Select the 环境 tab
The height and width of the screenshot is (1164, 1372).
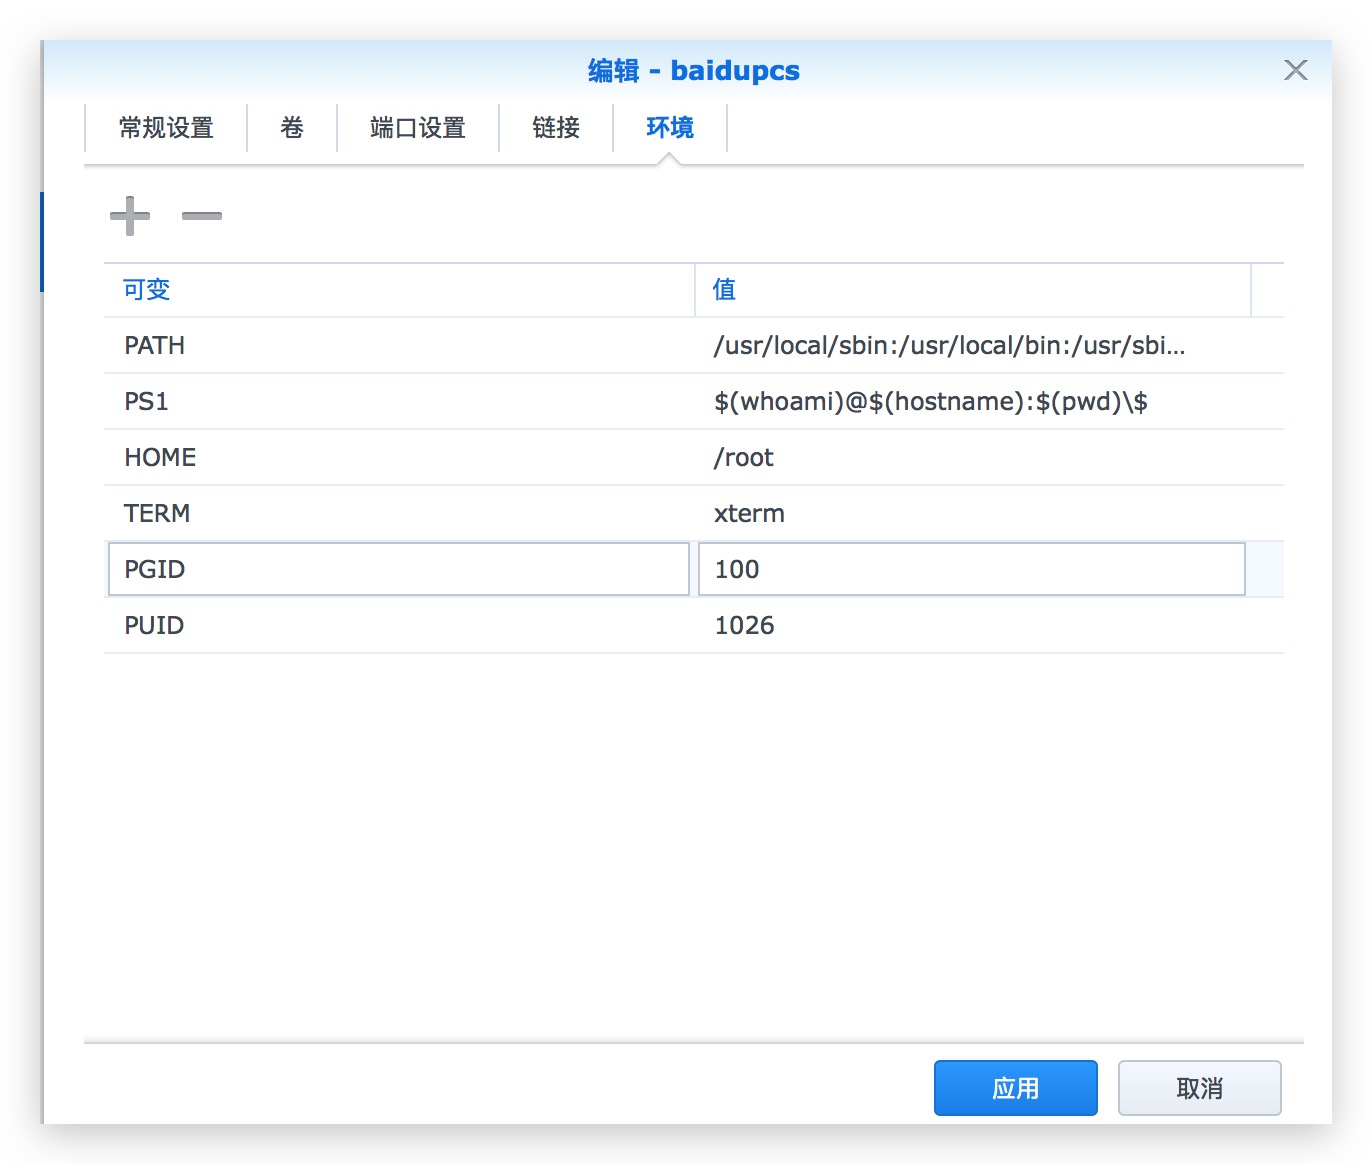click(668, 128)
